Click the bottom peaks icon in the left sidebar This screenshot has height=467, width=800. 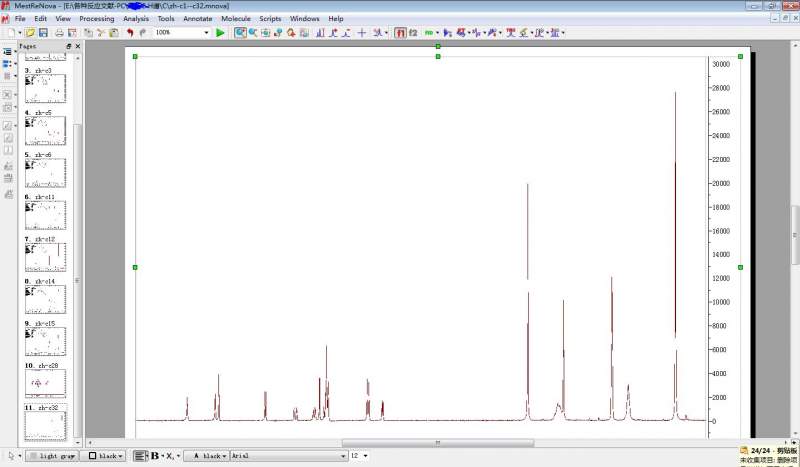tap(8, 194)
